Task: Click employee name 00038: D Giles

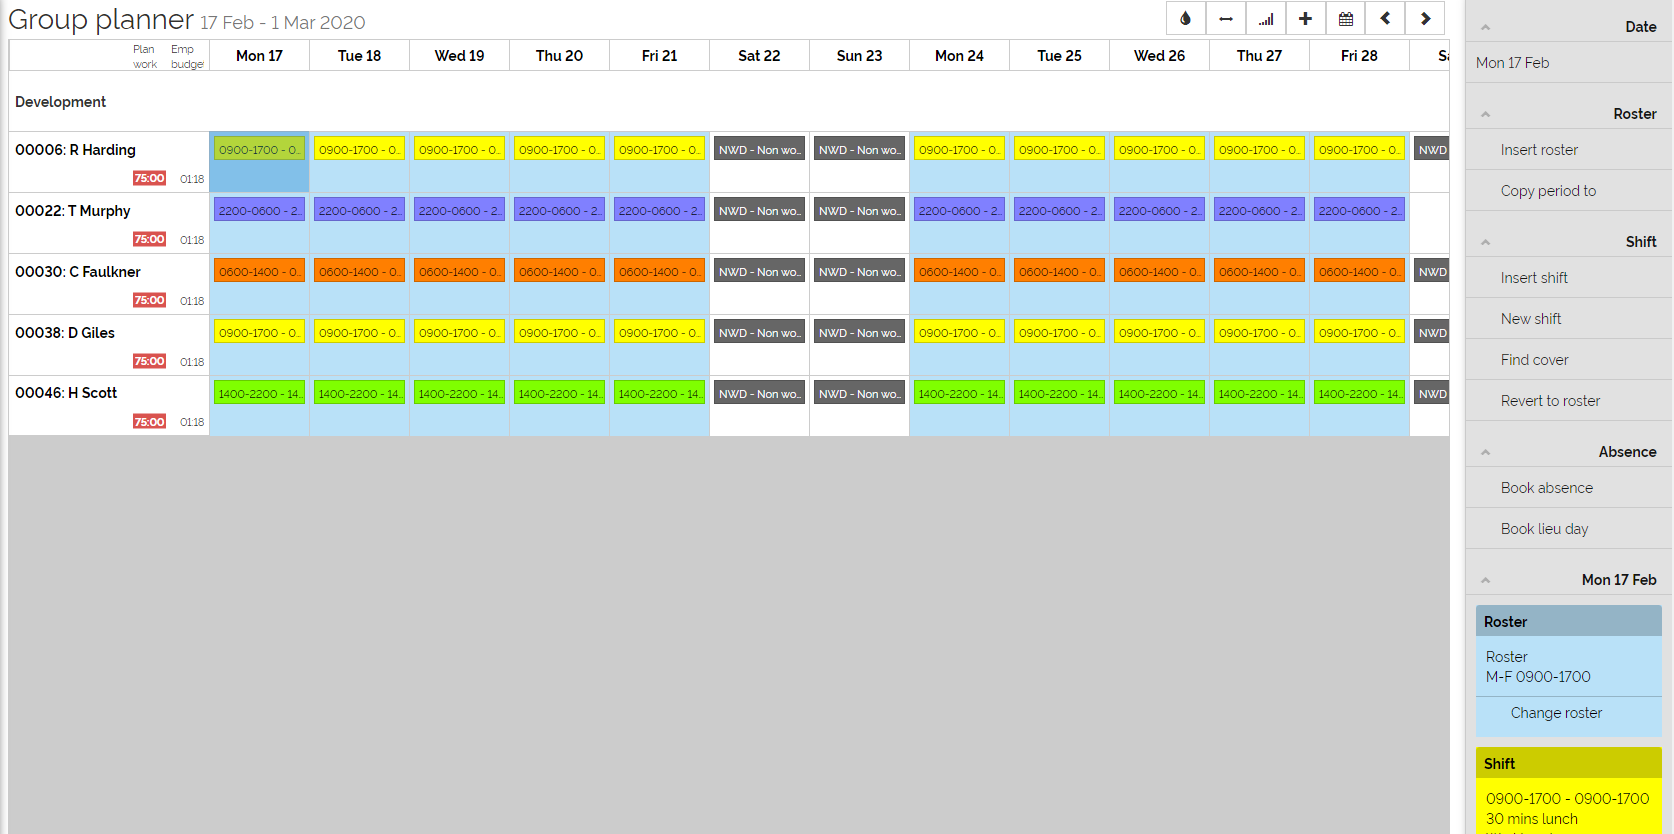Action: (65, 333)
